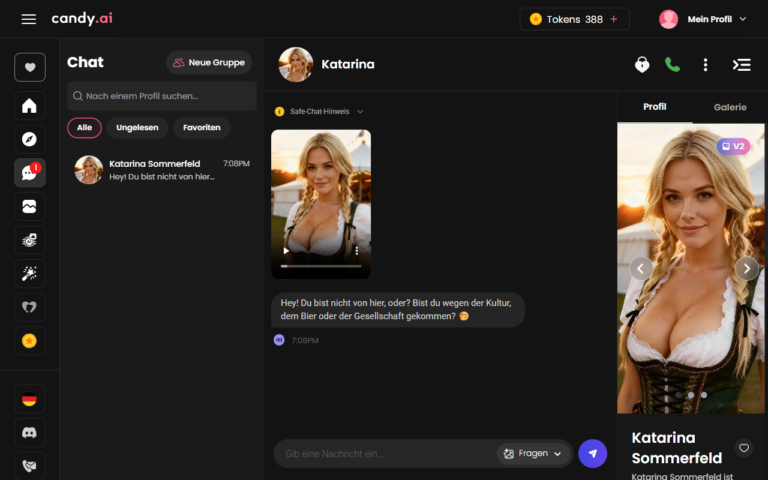Screen dimensions: 768x480
Task: Open the image gallery sidebar icon
Action: click(30, 206)
